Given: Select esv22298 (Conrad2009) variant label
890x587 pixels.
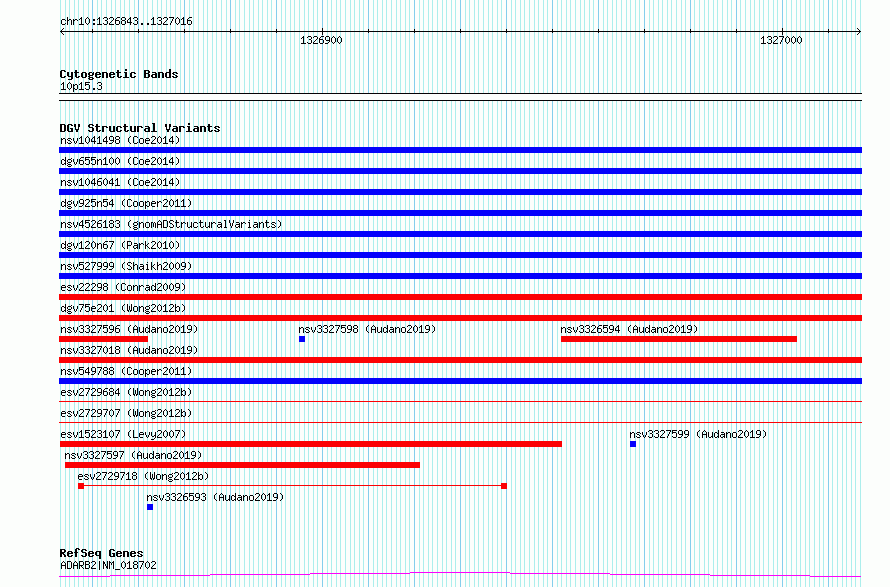Looking at the screenshot, I should point(123,287).
